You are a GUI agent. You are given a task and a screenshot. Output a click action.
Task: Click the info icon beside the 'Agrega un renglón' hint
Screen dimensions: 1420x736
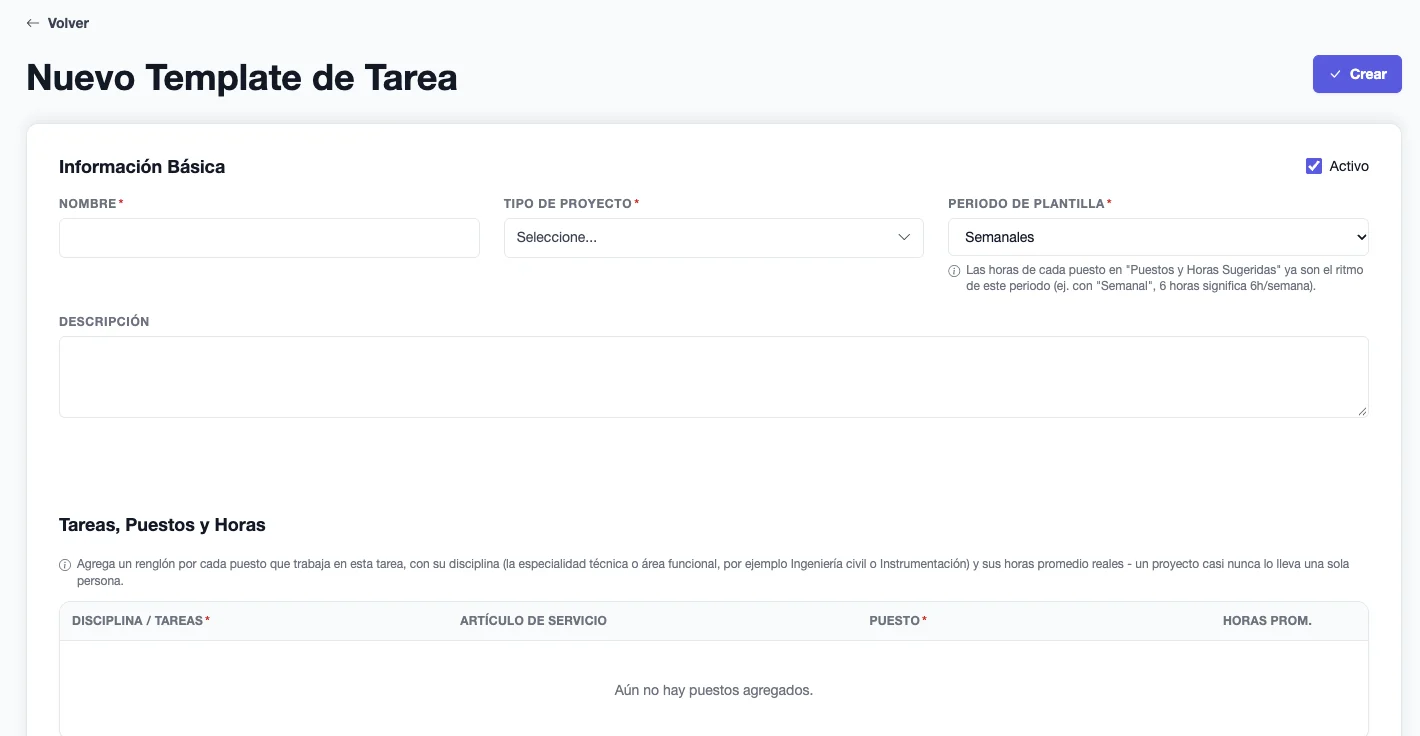(x=65, y=565)
